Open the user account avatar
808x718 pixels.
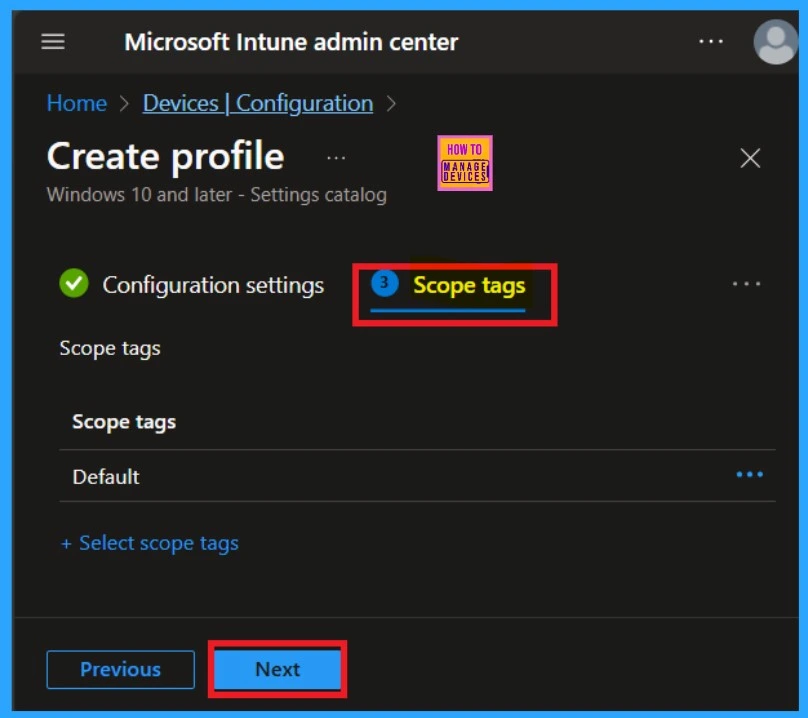(776, 42)
